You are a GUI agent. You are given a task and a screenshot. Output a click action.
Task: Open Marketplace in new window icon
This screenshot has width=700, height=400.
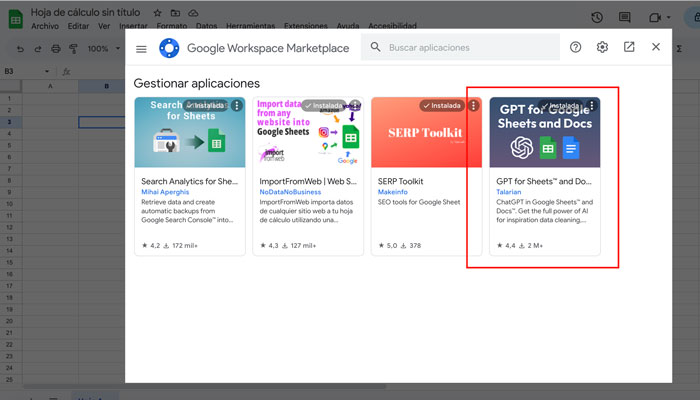pos(629,47)
